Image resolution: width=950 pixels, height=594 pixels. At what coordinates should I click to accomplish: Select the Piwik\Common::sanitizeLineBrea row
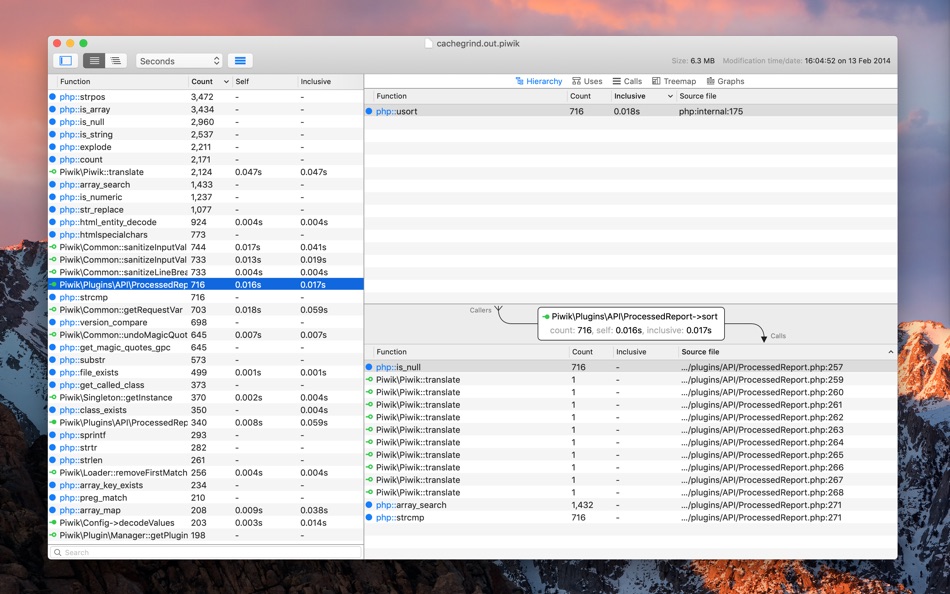coord(206,272)
